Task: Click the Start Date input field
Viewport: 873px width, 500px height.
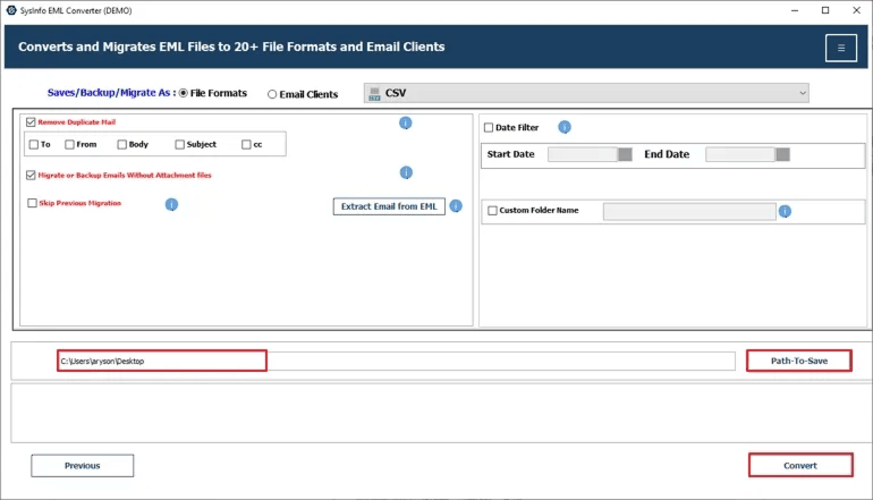Action: [x=582, y=154]
